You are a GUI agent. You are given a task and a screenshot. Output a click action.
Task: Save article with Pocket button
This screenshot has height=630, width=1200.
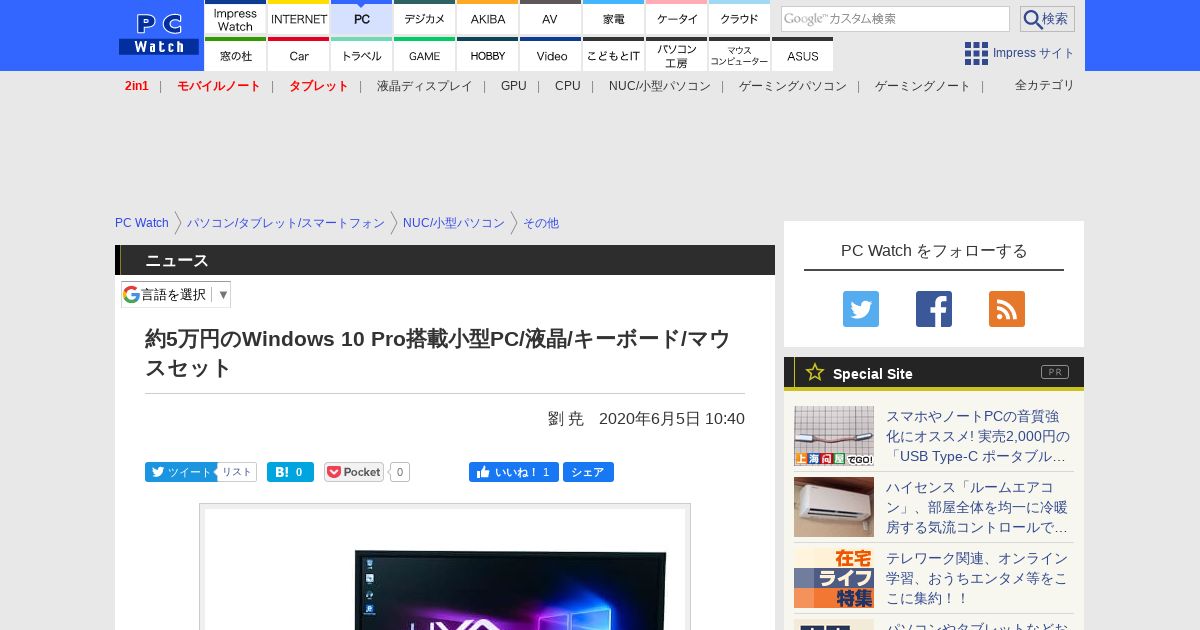(x=354, y=472)
